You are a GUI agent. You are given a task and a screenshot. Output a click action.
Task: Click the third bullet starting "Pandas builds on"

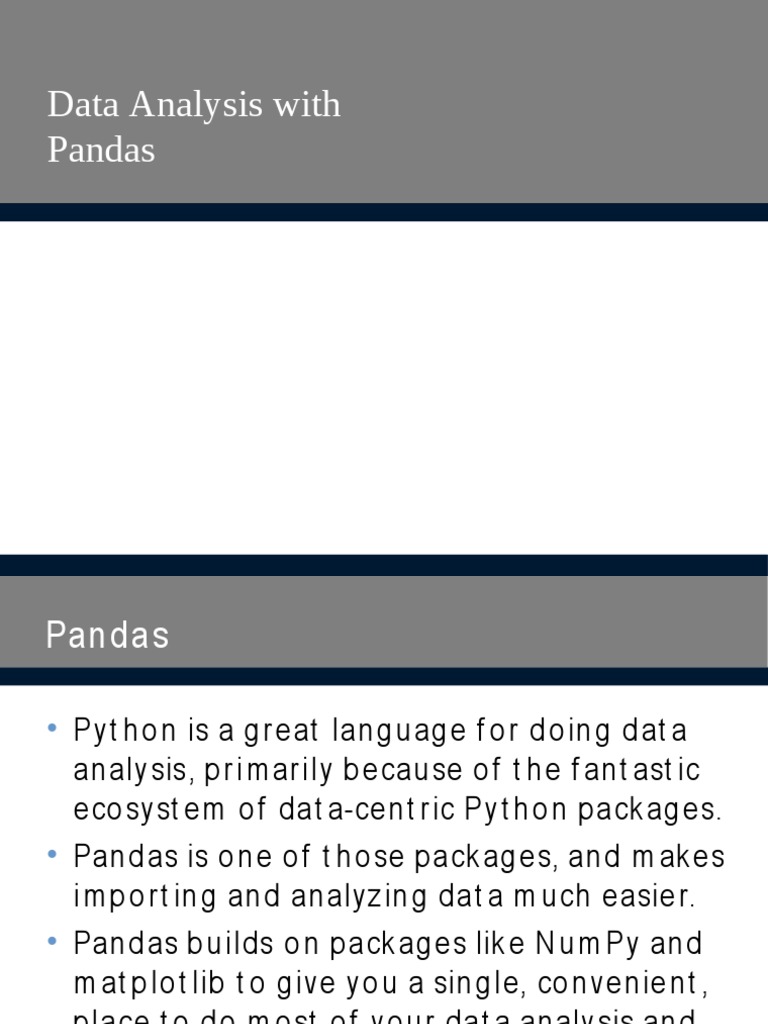390,963
